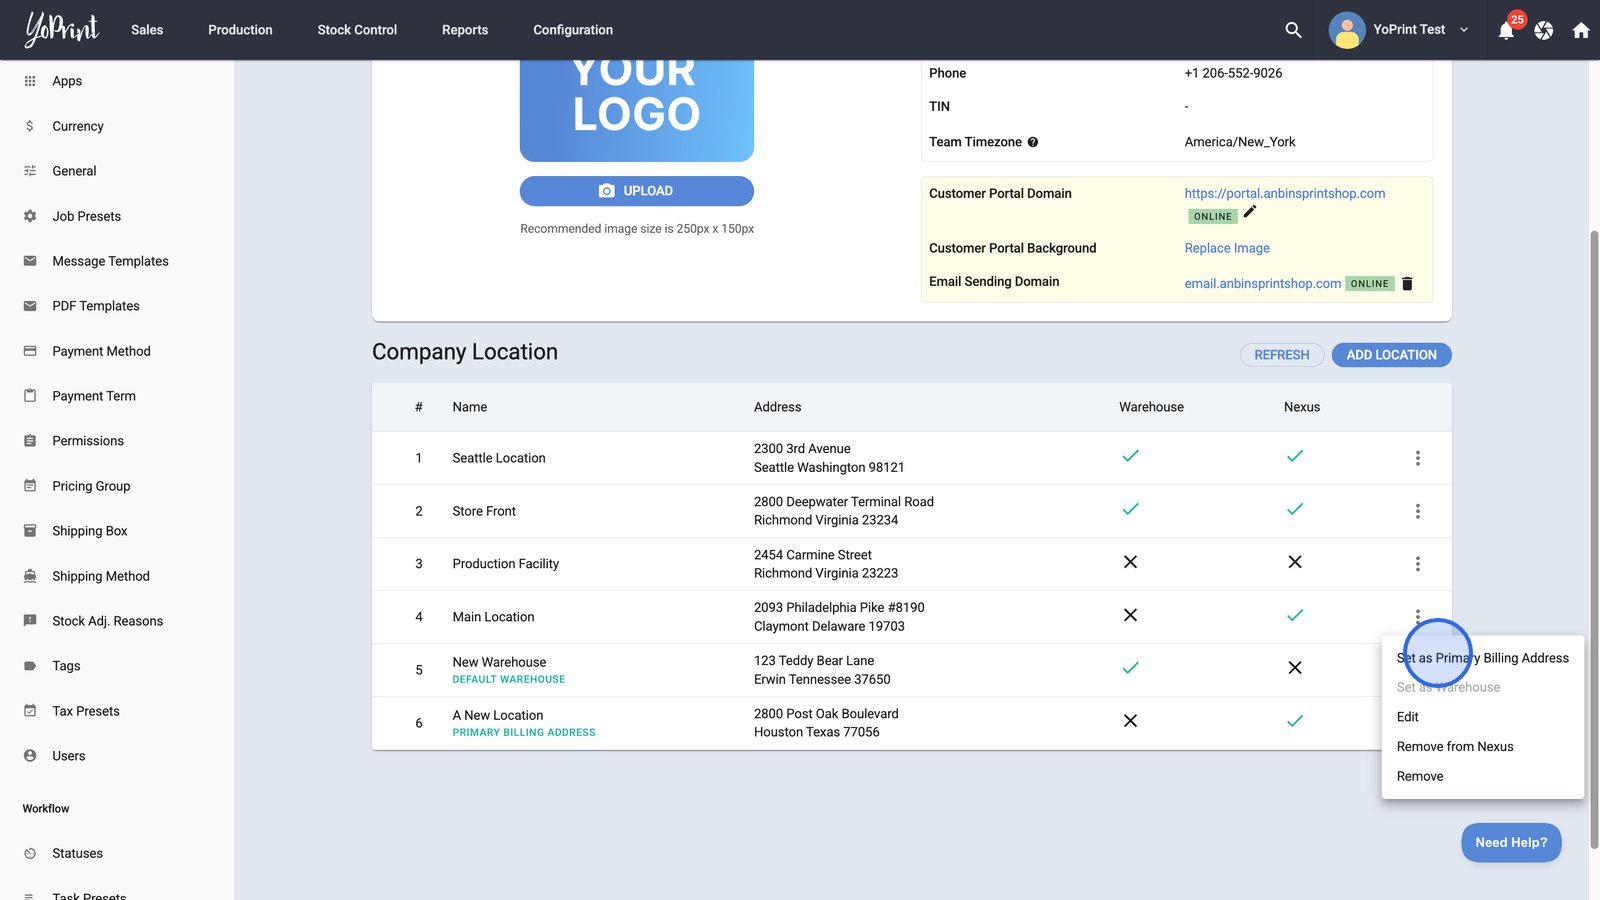Click the home icon in header
Image resolution: width=1600 pixels, height=900 pixels.
click(1581, 30)
